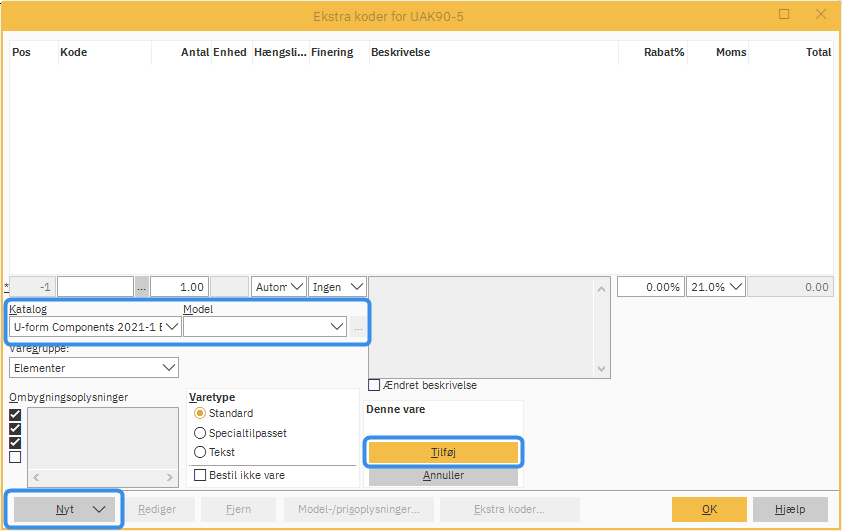Click the ellipsis button next to Model dropdown
The height and width of the screenshot is (531, 842).
coord(358,327)
